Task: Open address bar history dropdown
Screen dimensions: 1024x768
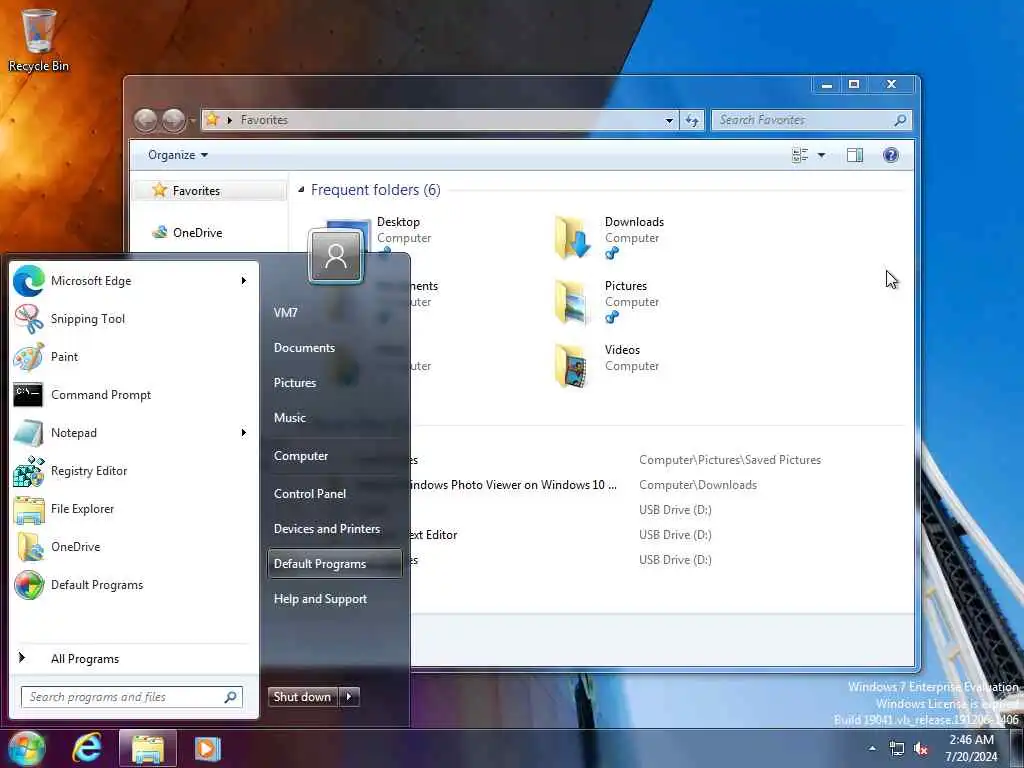Action: point(669,120)
